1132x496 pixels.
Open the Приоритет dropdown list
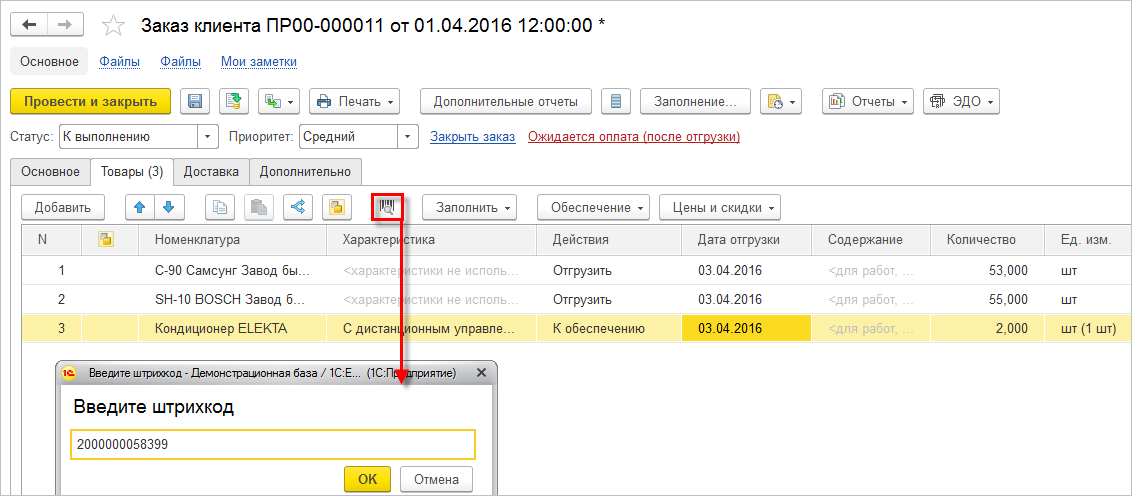coord(408,136)
